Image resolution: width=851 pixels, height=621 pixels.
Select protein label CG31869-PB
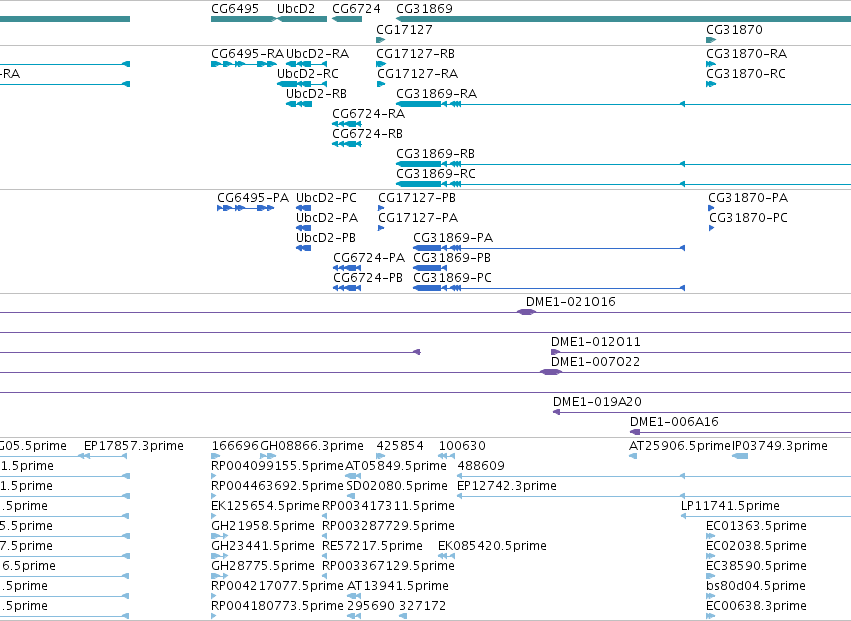pos(452,258)
